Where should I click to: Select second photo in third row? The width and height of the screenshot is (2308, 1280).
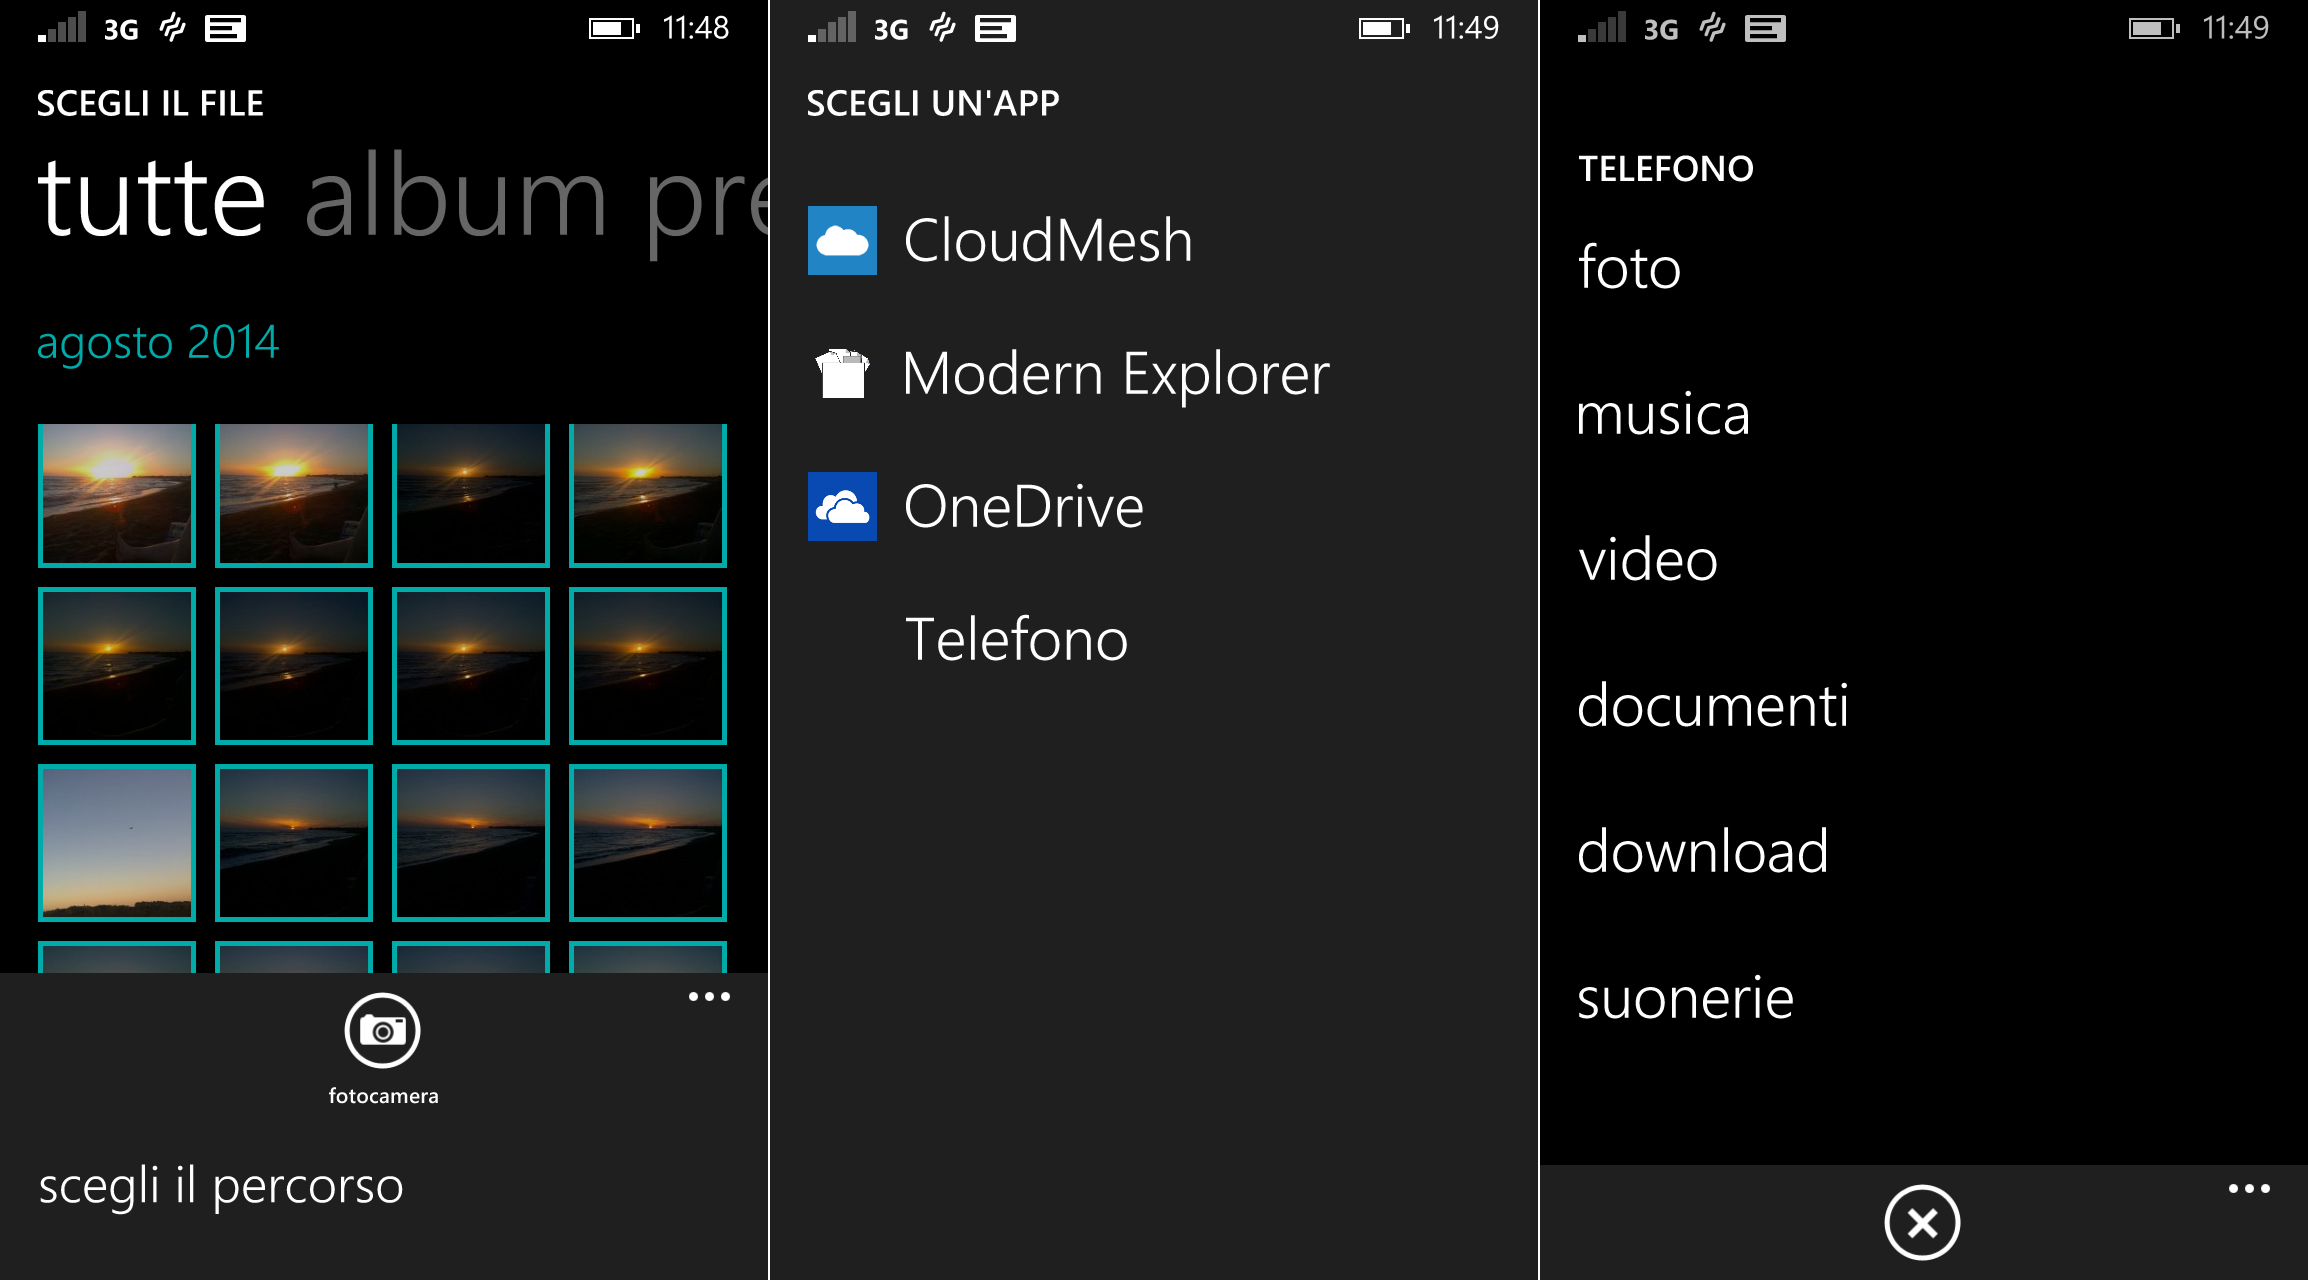coord(294,843)
